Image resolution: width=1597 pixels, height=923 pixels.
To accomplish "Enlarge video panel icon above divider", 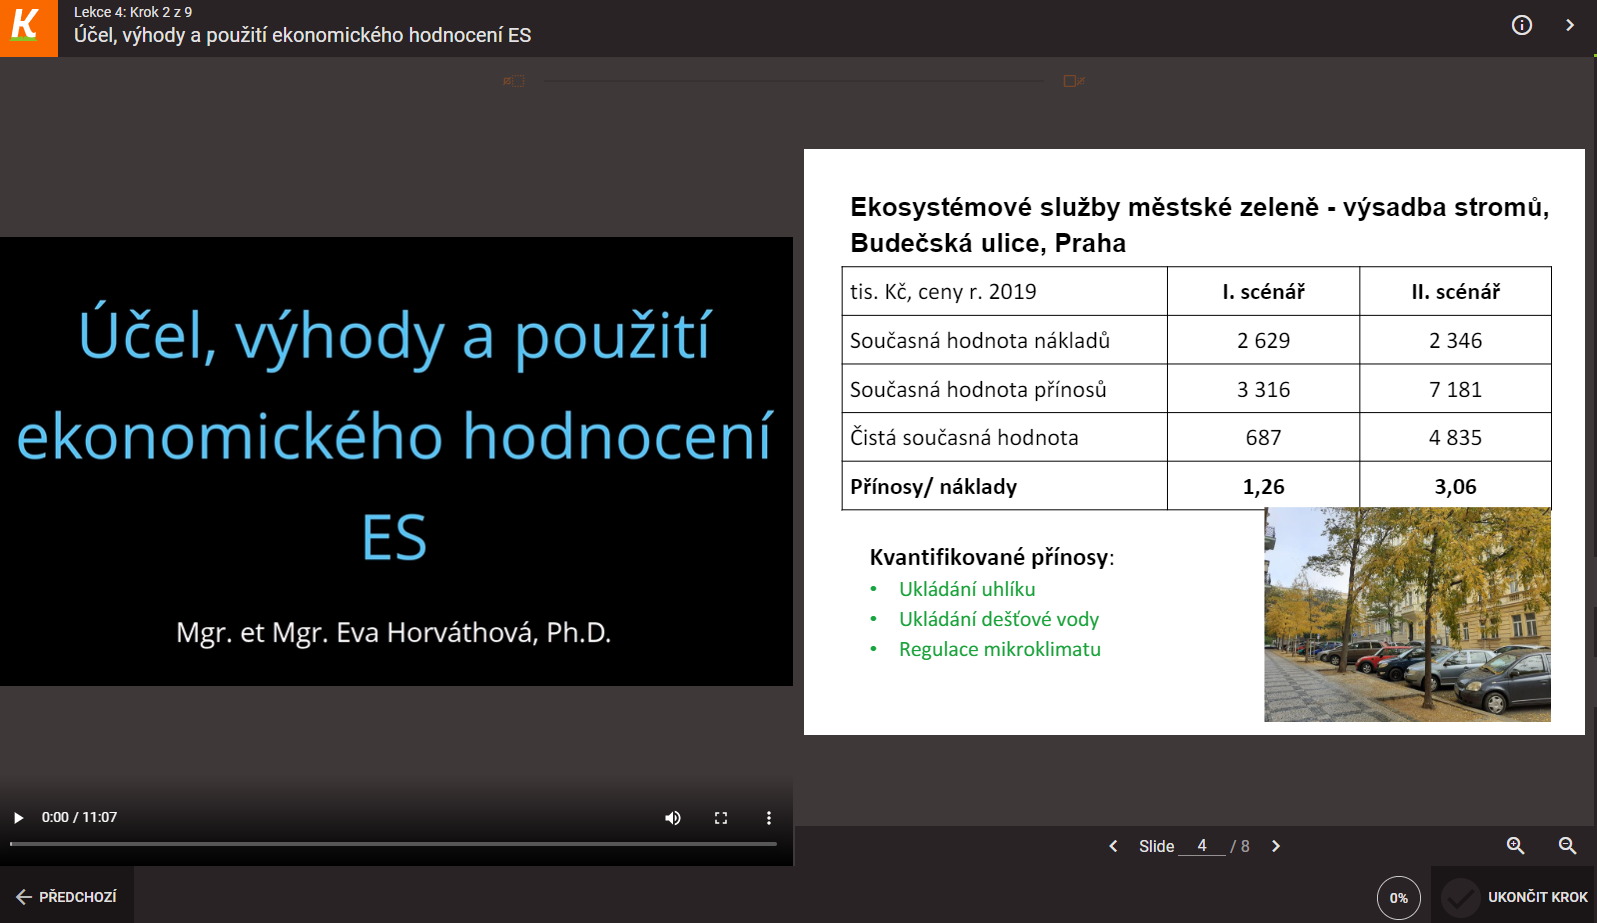I will 1074,81.
